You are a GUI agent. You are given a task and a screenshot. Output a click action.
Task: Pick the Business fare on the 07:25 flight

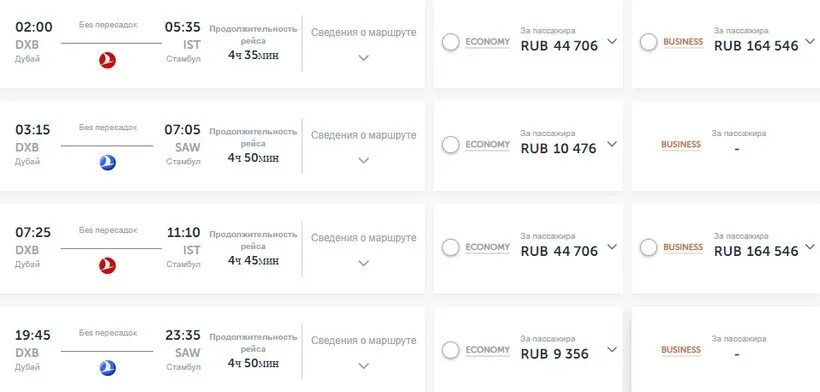click(648, 248)
